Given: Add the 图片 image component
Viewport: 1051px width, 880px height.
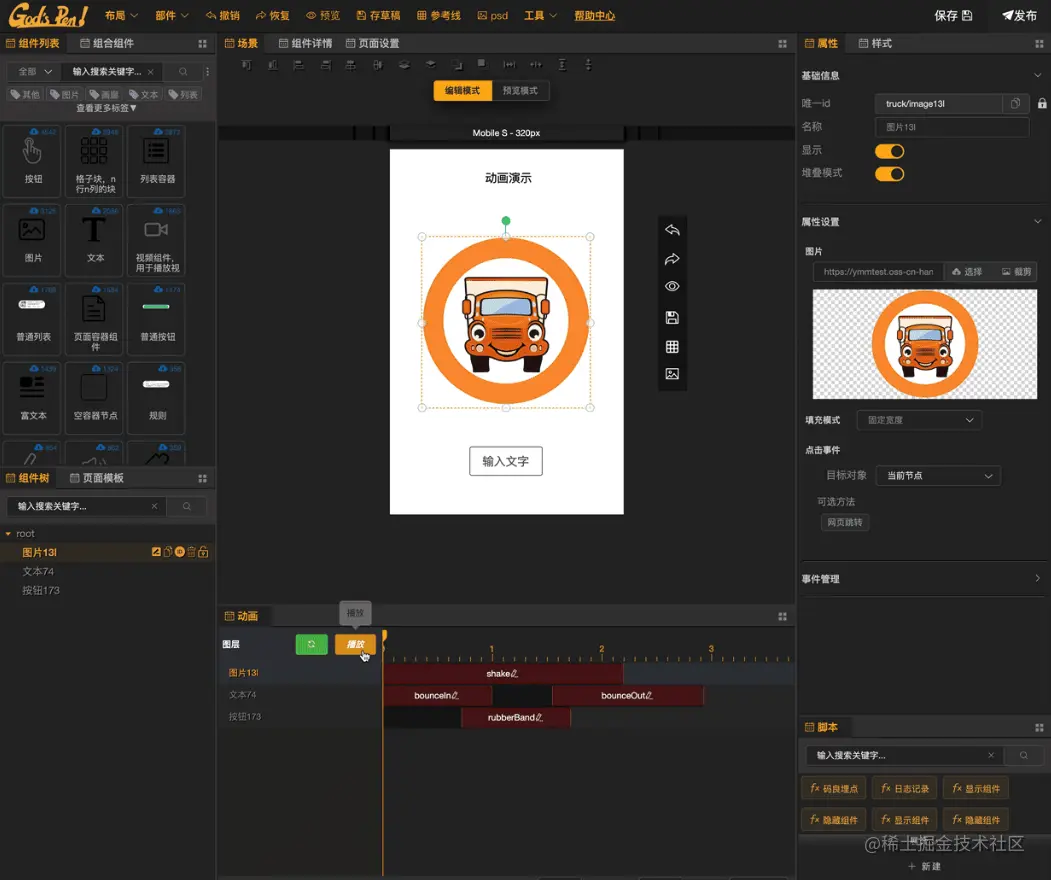Looking at the screenshot, I should tap(33, 240).
